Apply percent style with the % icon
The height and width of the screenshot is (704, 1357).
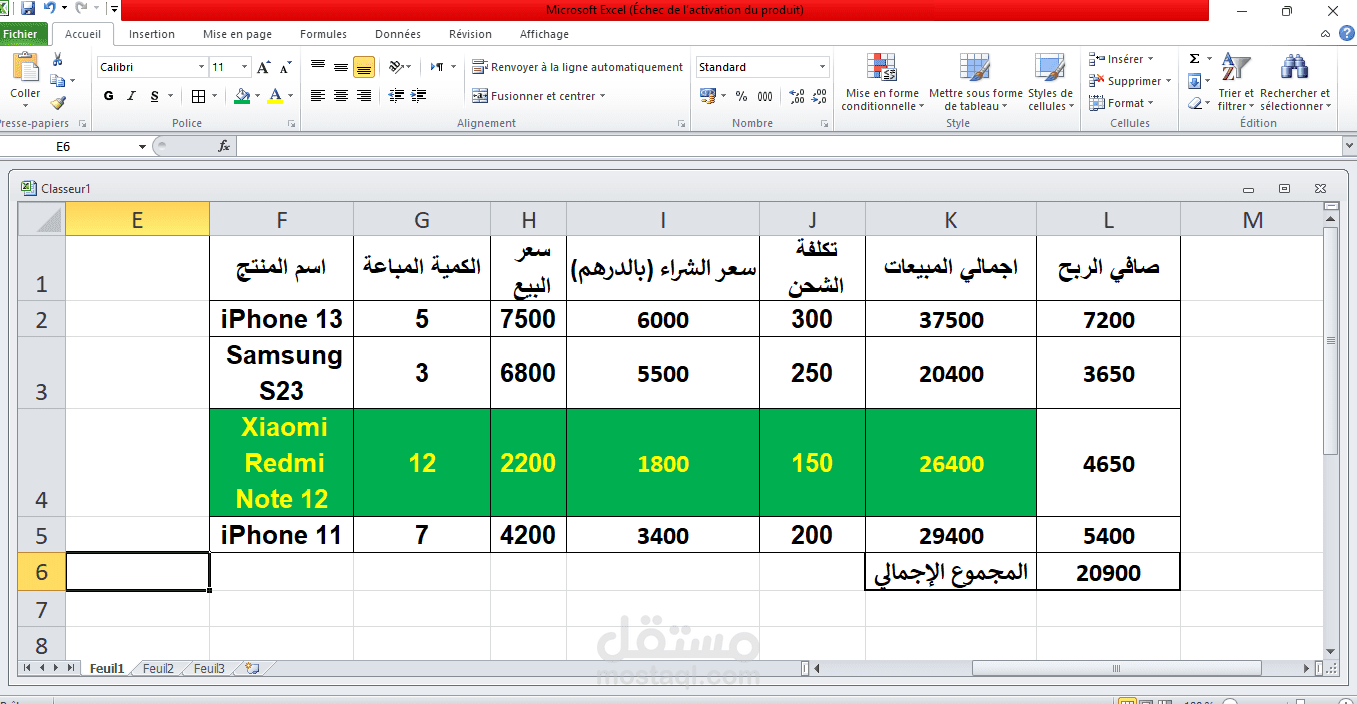(741, 96)
